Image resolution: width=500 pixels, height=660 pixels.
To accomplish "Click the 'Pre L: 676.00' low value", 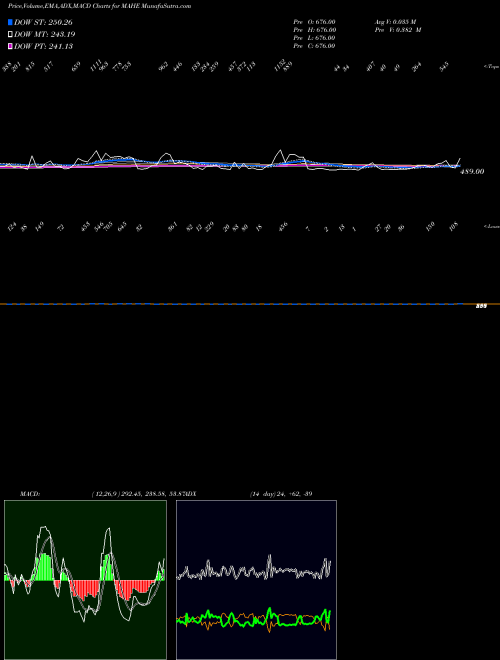I will (314, 38).
